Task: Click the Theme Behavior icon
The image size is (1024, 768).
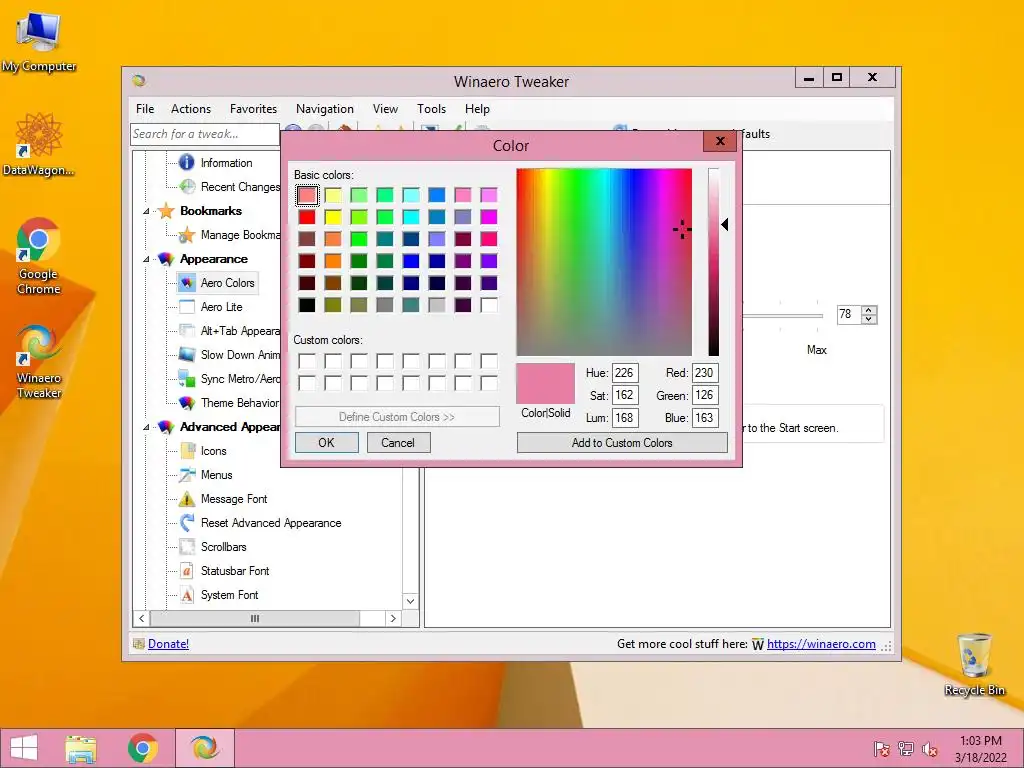Action: tap(187, 403)
